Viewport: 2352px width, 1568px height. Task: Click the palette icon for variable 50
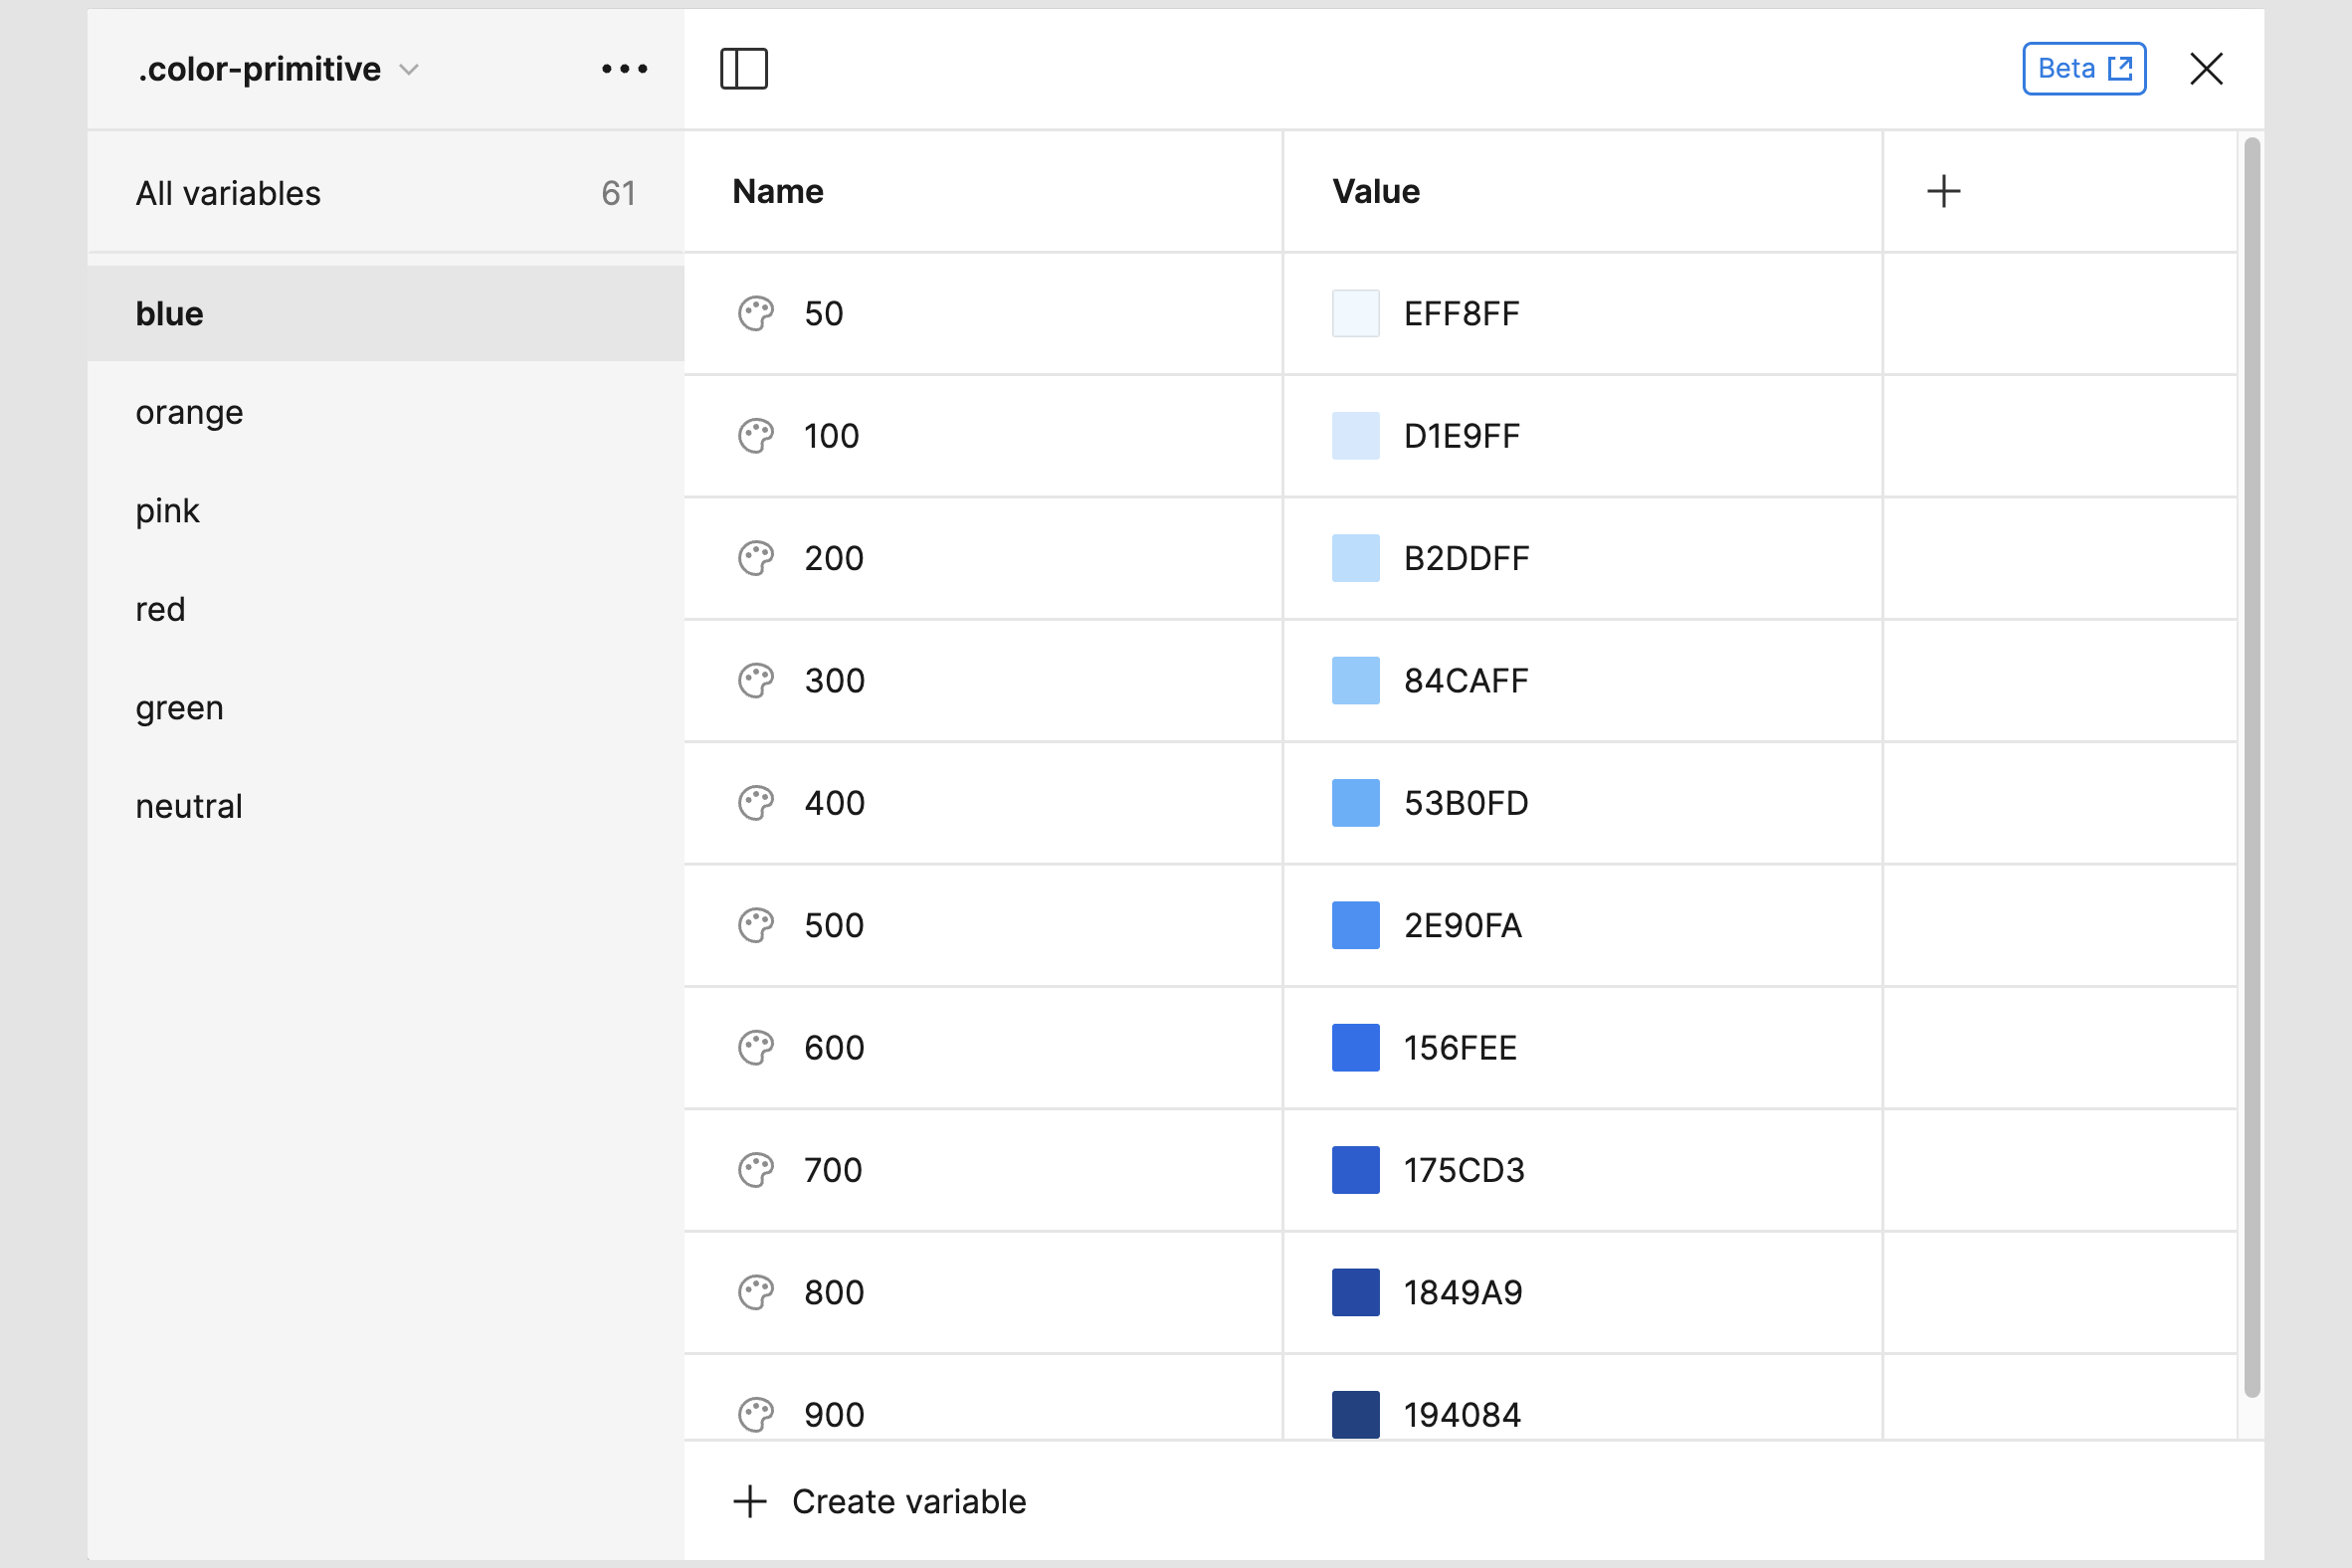756,314
